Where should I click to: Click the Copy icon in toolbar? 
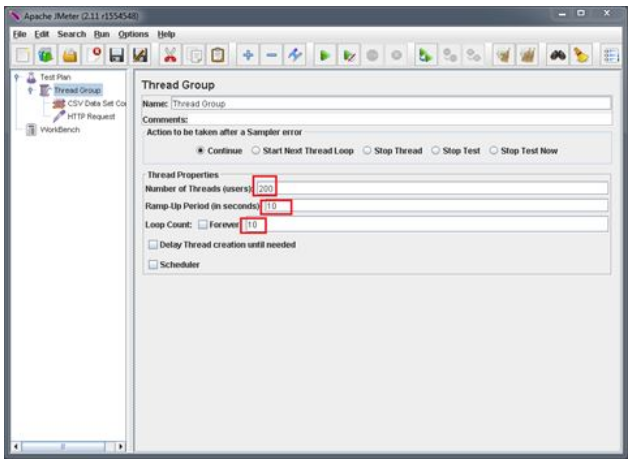pos(195,55)
